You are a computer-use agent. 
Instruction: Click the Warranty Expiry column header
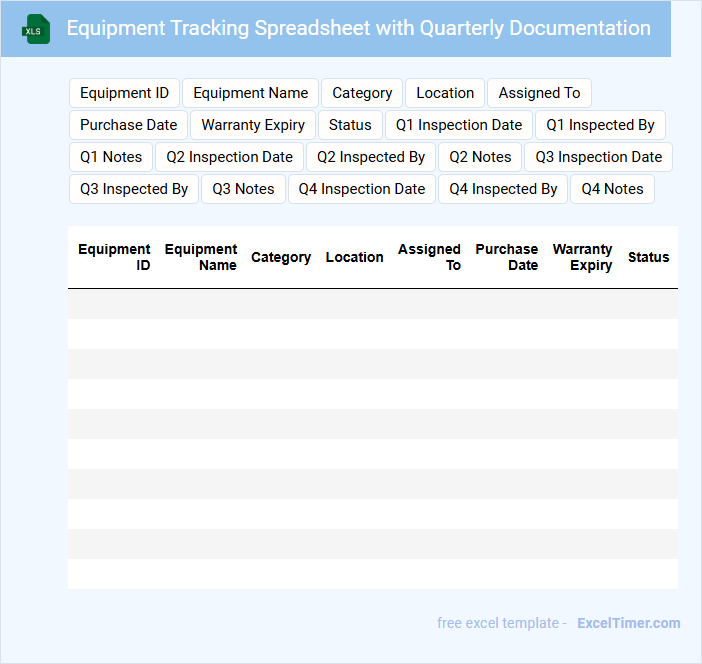pos(582,257)
